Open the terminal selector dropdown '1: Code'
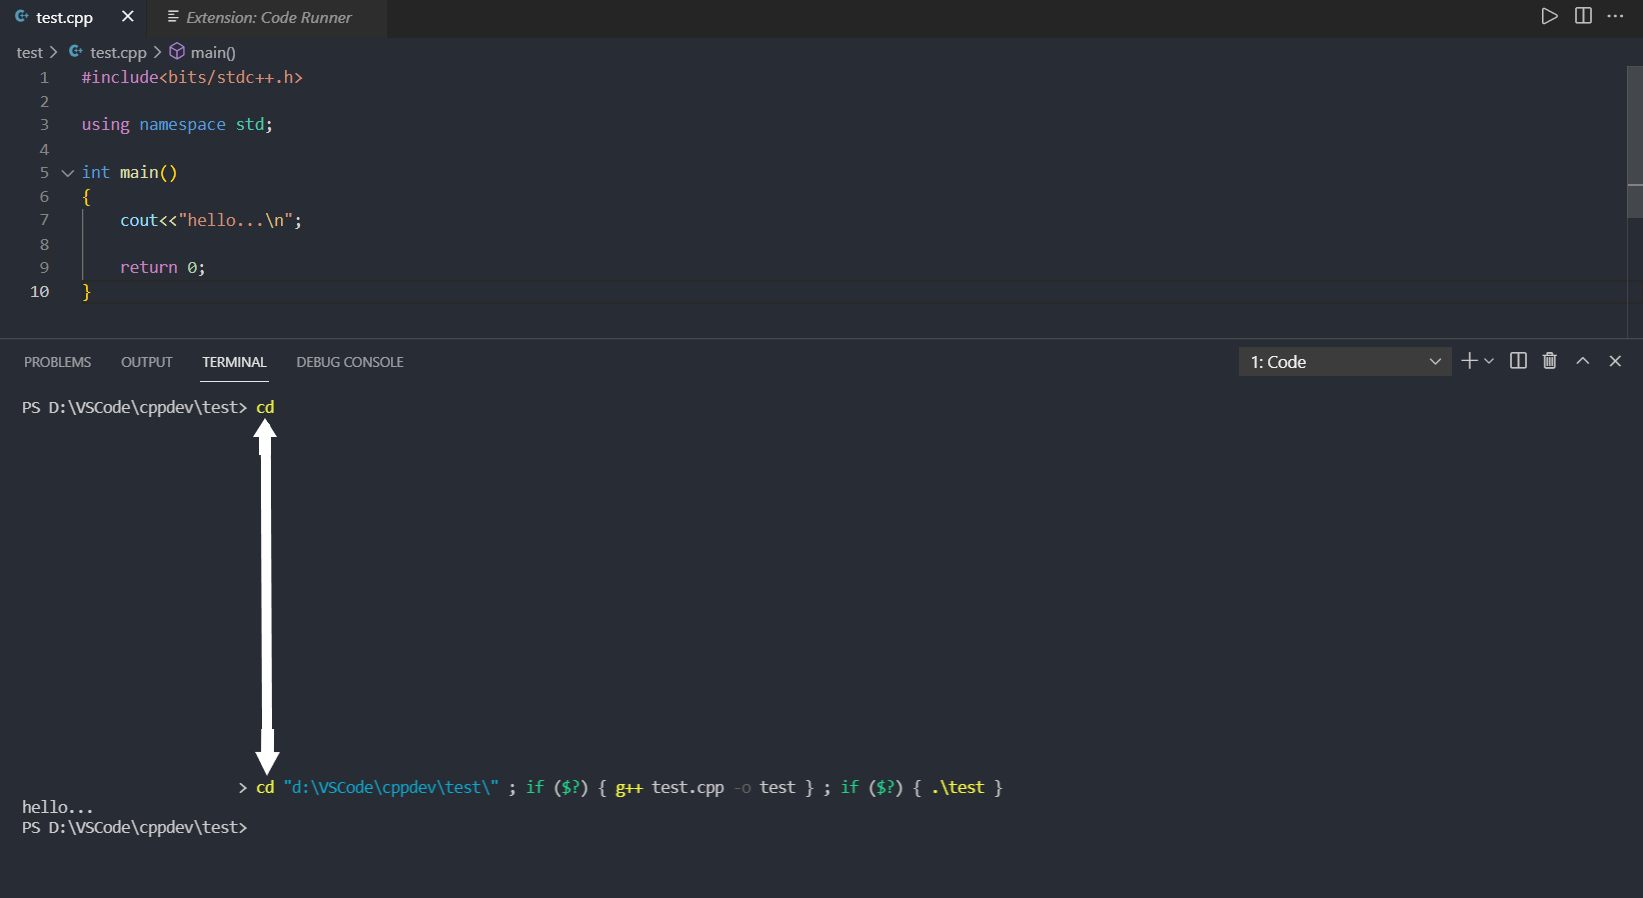 [1345, 362]
